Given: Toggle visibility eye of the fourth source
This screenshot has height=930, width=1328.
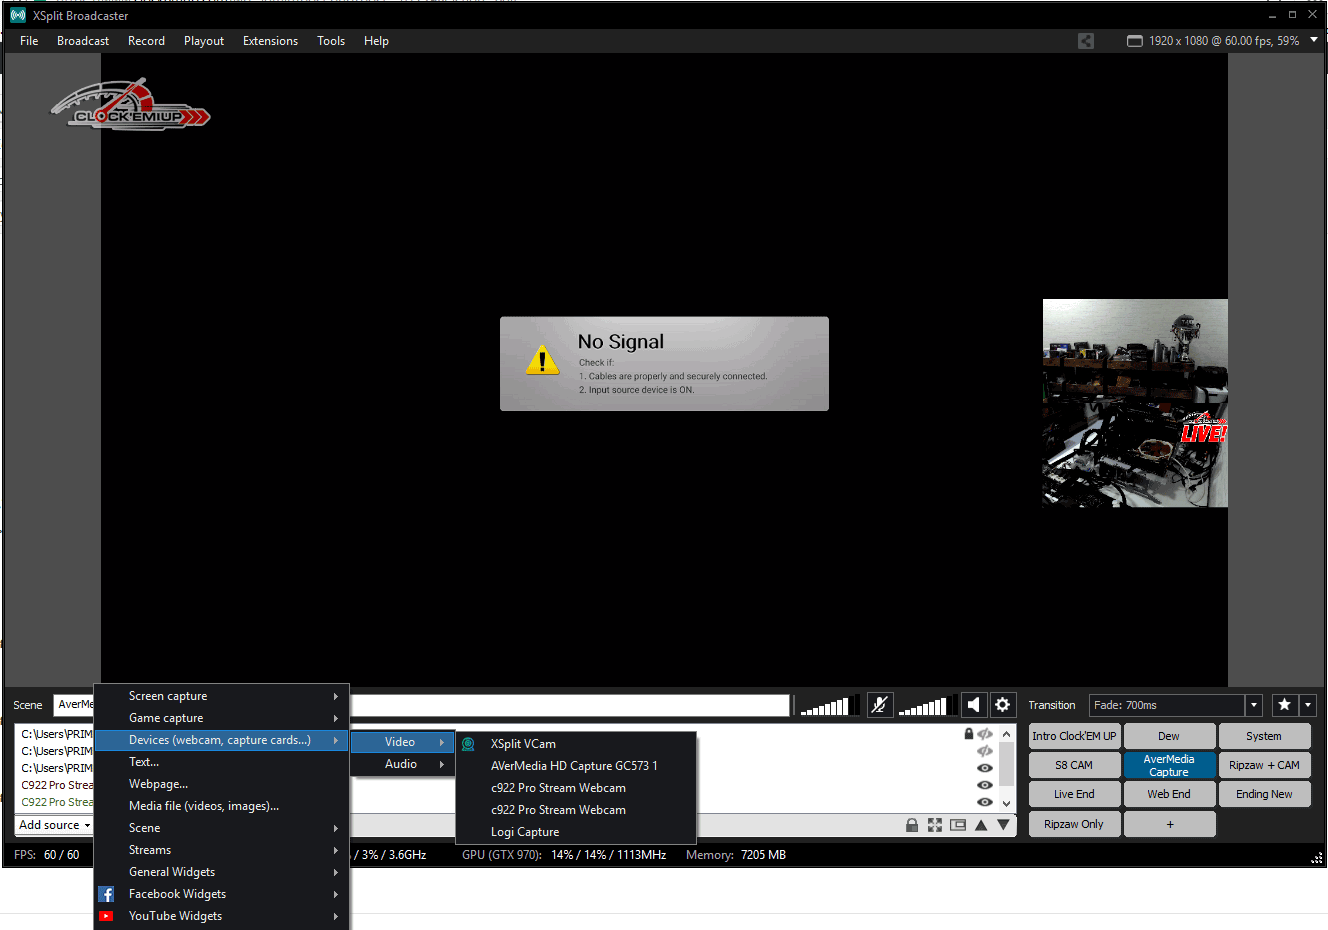Looking at the screenshot, I should coord(985,785).
